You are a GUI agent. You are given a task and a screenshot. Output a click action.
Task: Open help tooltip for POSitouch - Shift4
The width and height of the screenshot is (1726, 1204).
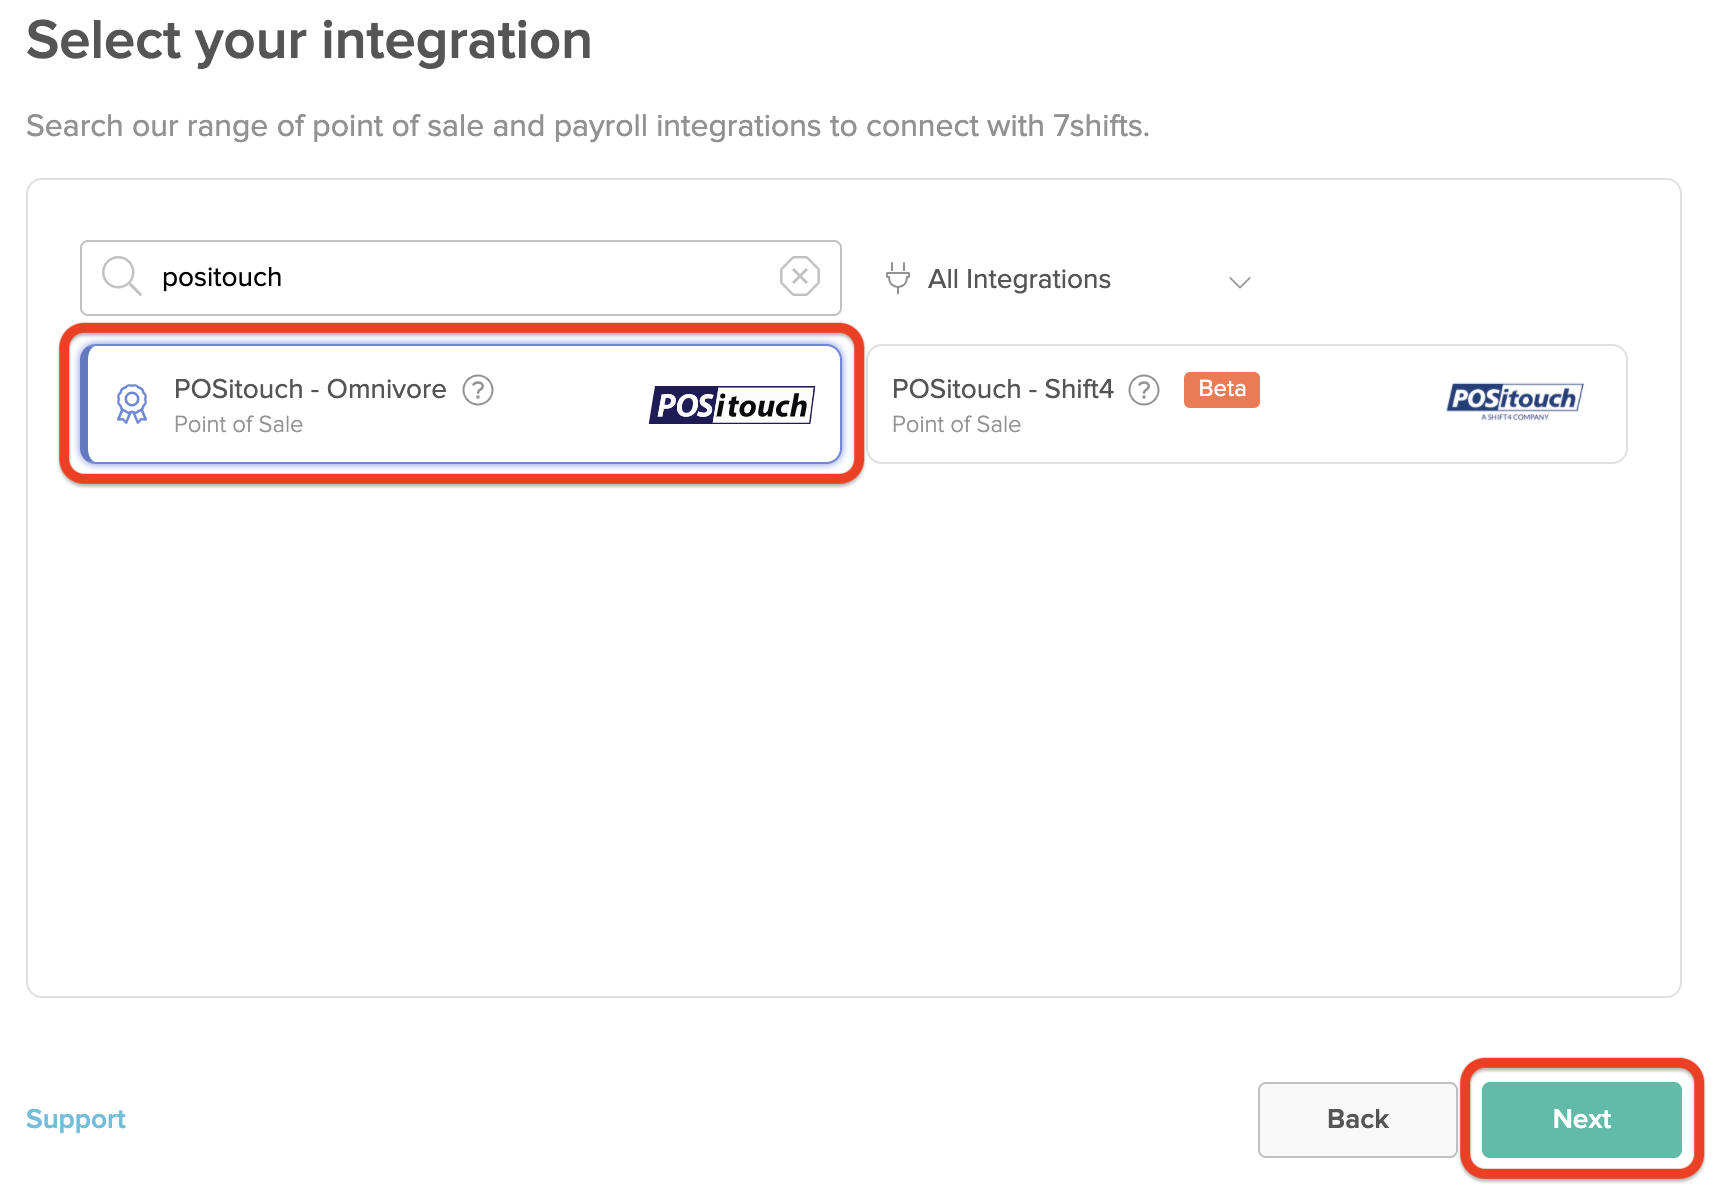point(1143,390)
